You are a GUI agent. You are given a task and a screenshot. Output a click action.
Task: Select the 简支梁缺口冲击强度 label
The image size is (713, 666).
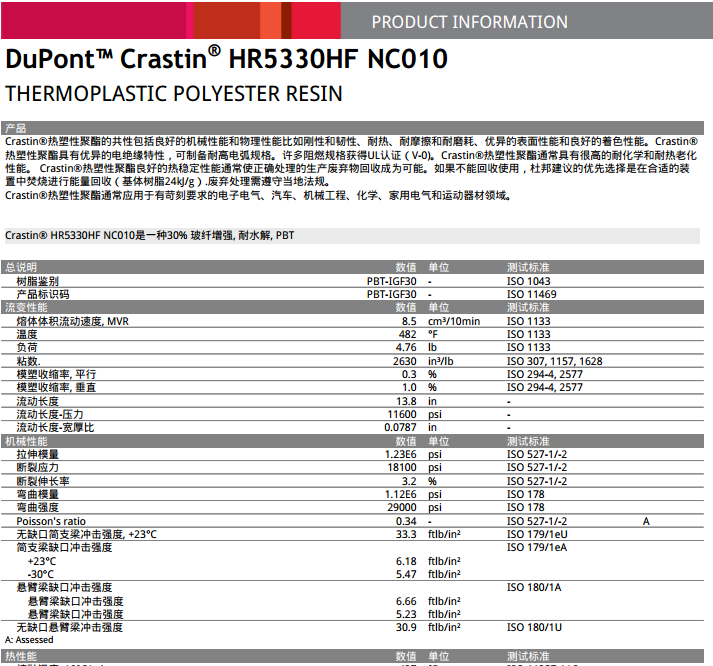(x=64, y=547)
